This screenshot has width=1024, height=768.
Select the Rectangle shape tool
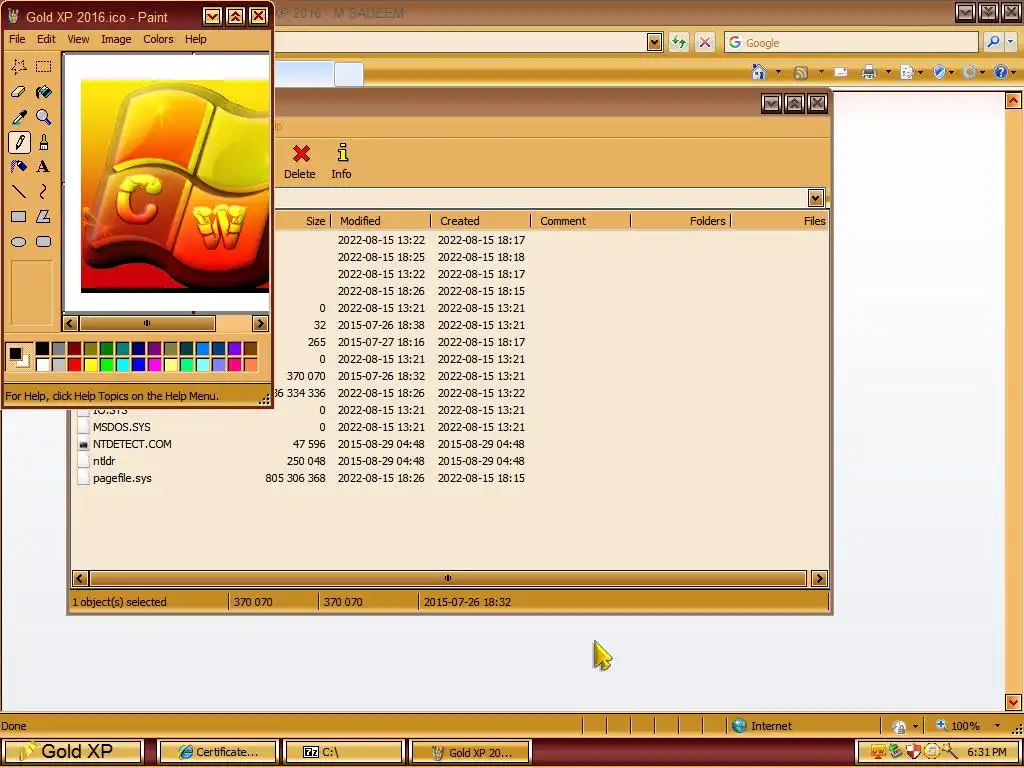(x=19, y=216)
